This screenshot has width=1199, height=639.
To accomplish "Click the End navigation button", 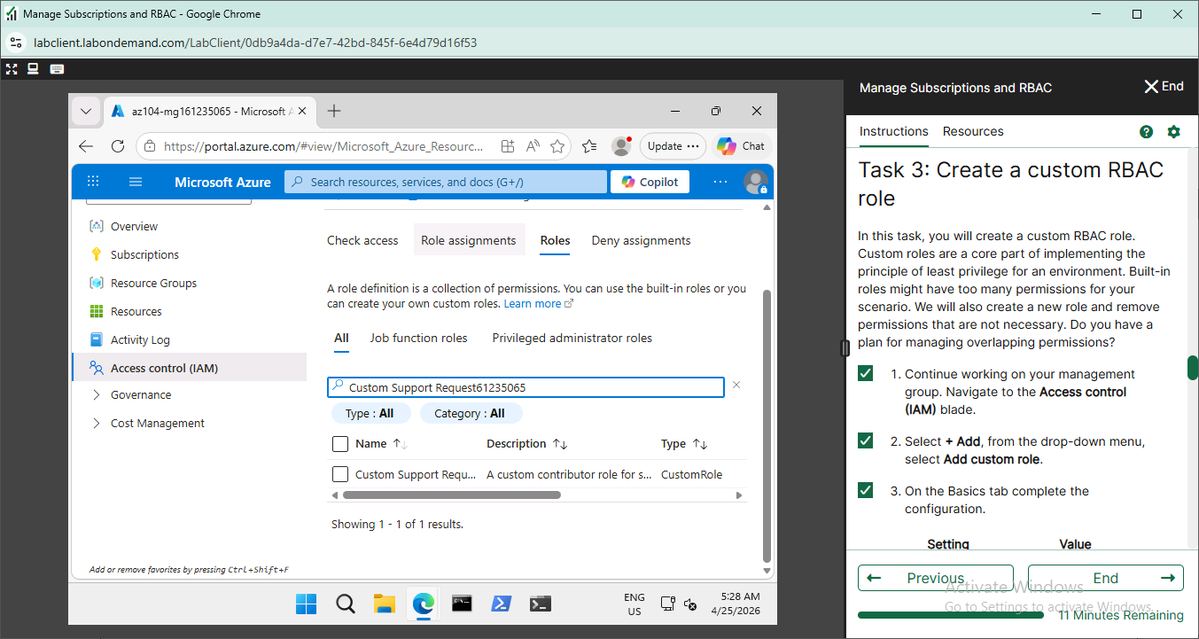I will coord(1106,578).
